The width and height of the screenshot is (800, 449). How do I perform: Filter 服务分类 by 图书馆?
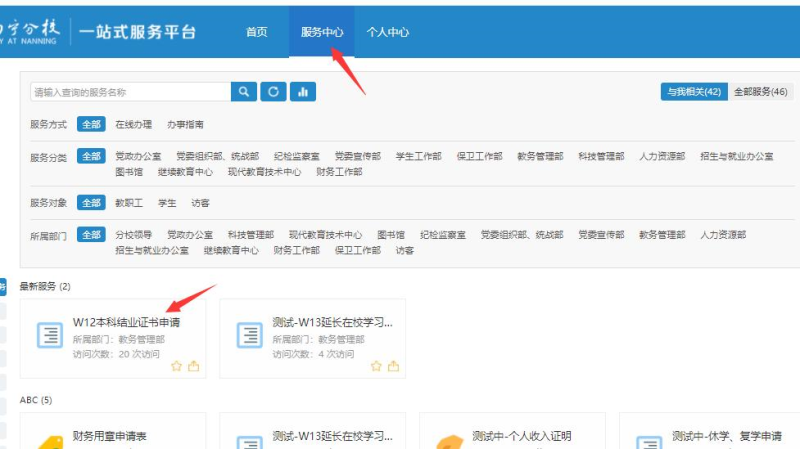(x=129, y=172)
